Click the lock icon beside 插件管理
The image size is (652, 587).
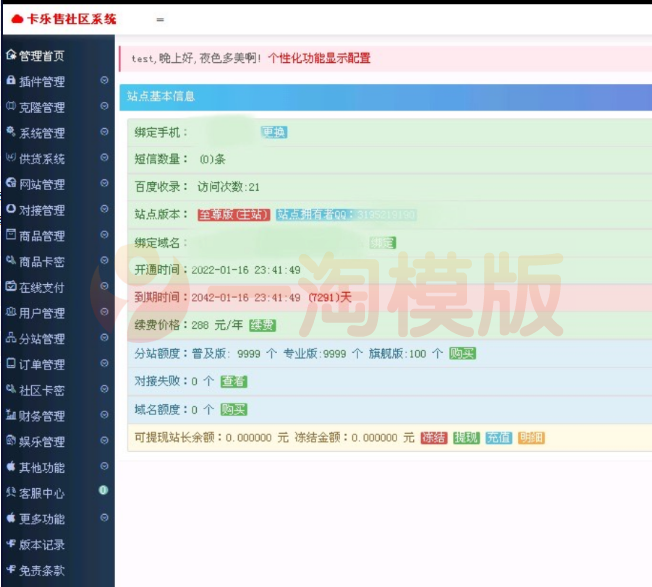11,80
